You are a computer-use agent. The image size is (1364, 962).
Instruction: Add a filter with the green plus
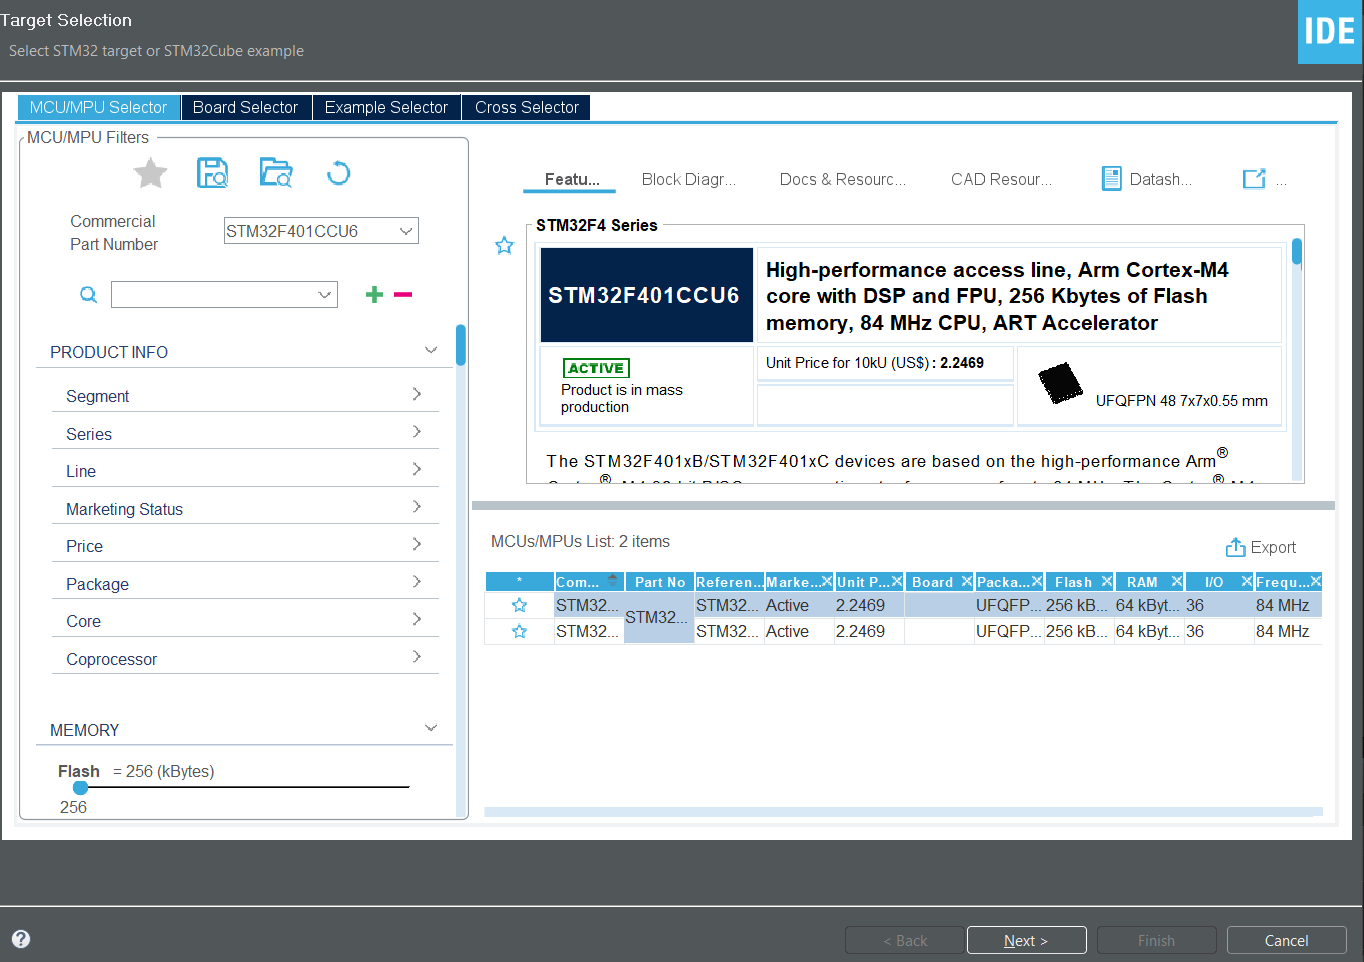click(x=374, y=294)
